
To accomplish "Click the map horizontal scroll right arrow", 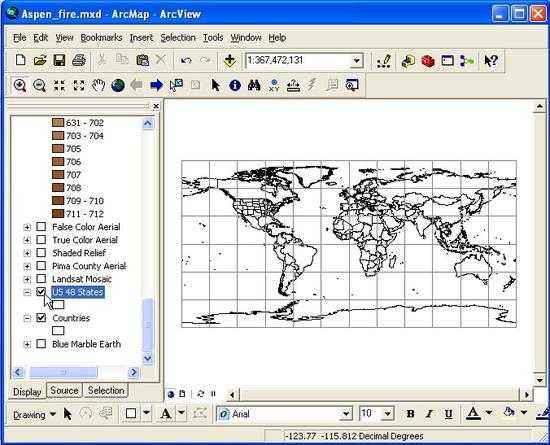I will click(x=527, y=395).
